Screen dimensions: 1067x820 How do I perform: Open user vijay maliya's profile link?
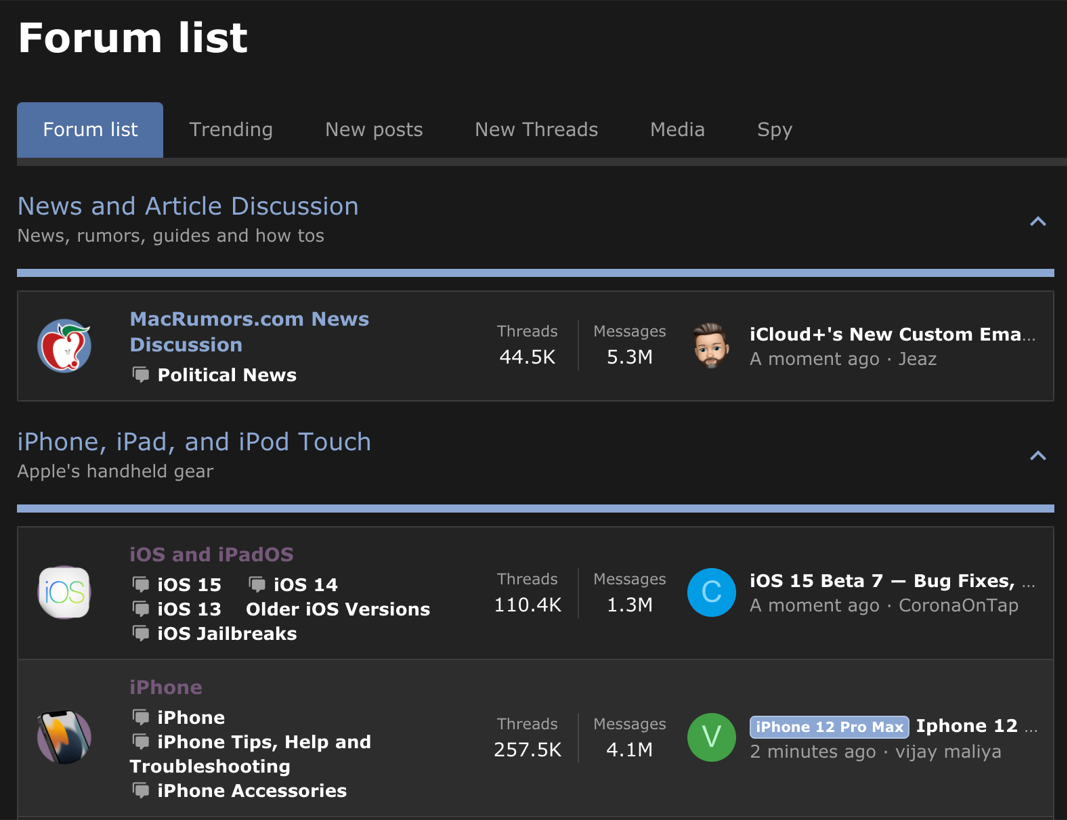(x=948, y=752)
